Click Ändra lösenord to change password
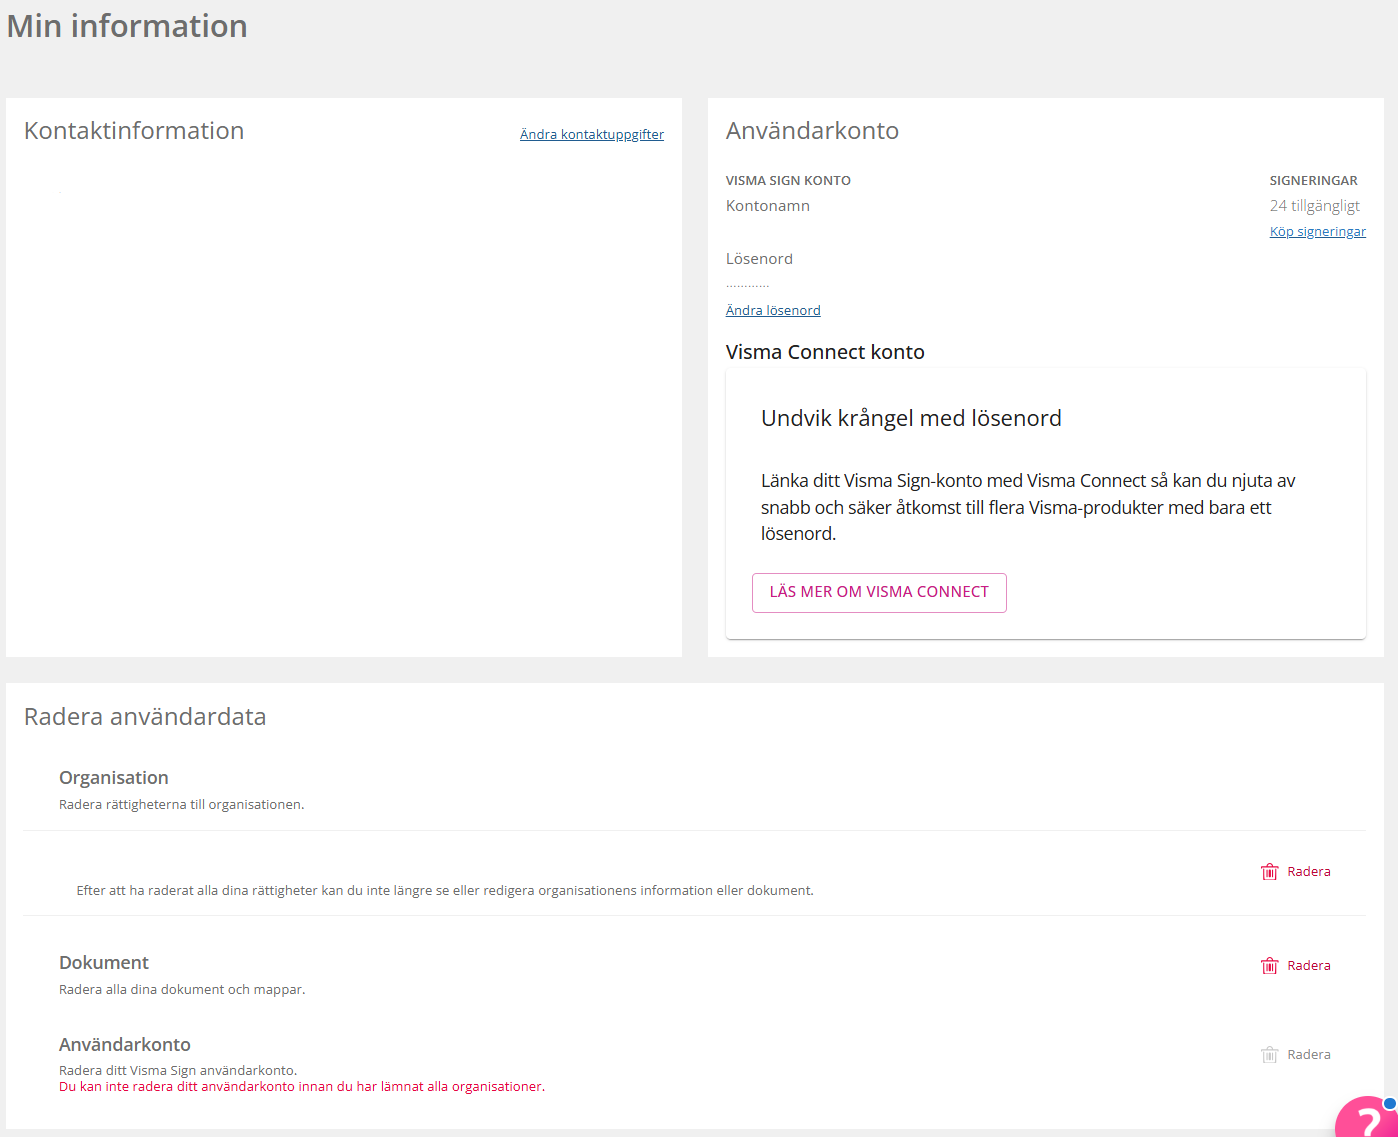The width and height of the screenshot is (1398, 1137). tap(773, 311)
